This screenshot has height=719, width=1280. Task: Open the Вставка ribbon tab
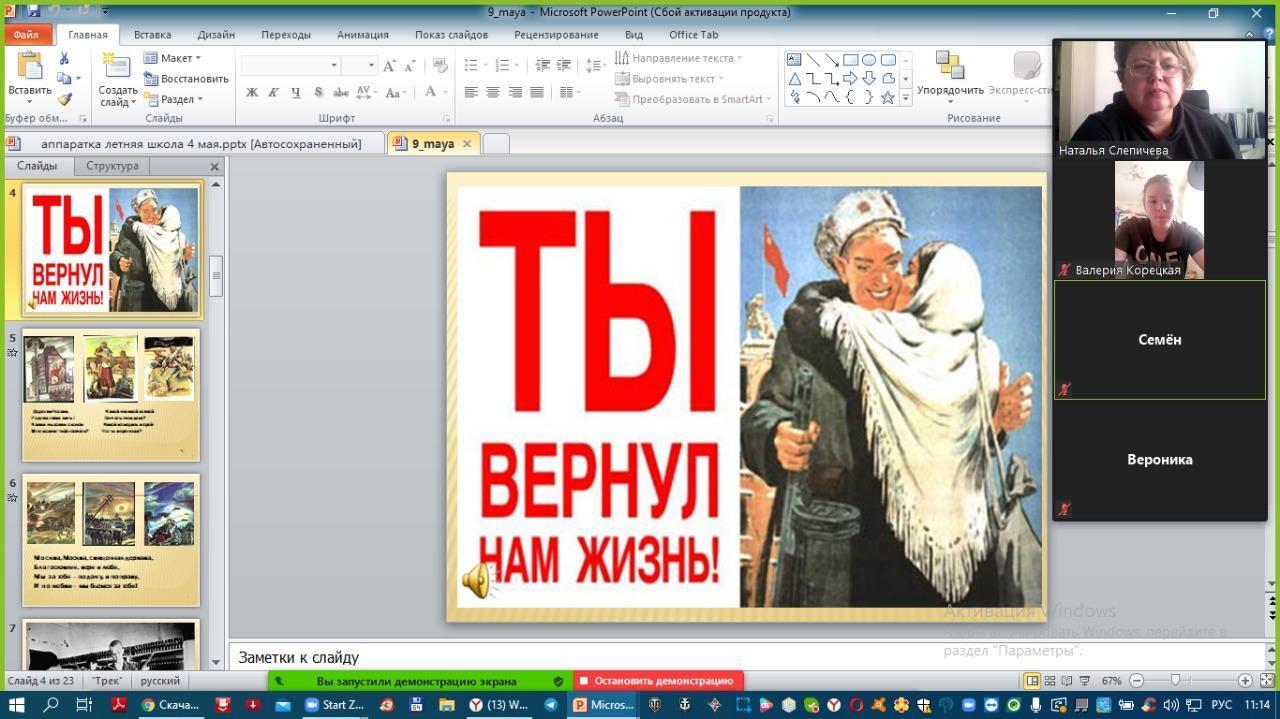click(x=152, y=34)
